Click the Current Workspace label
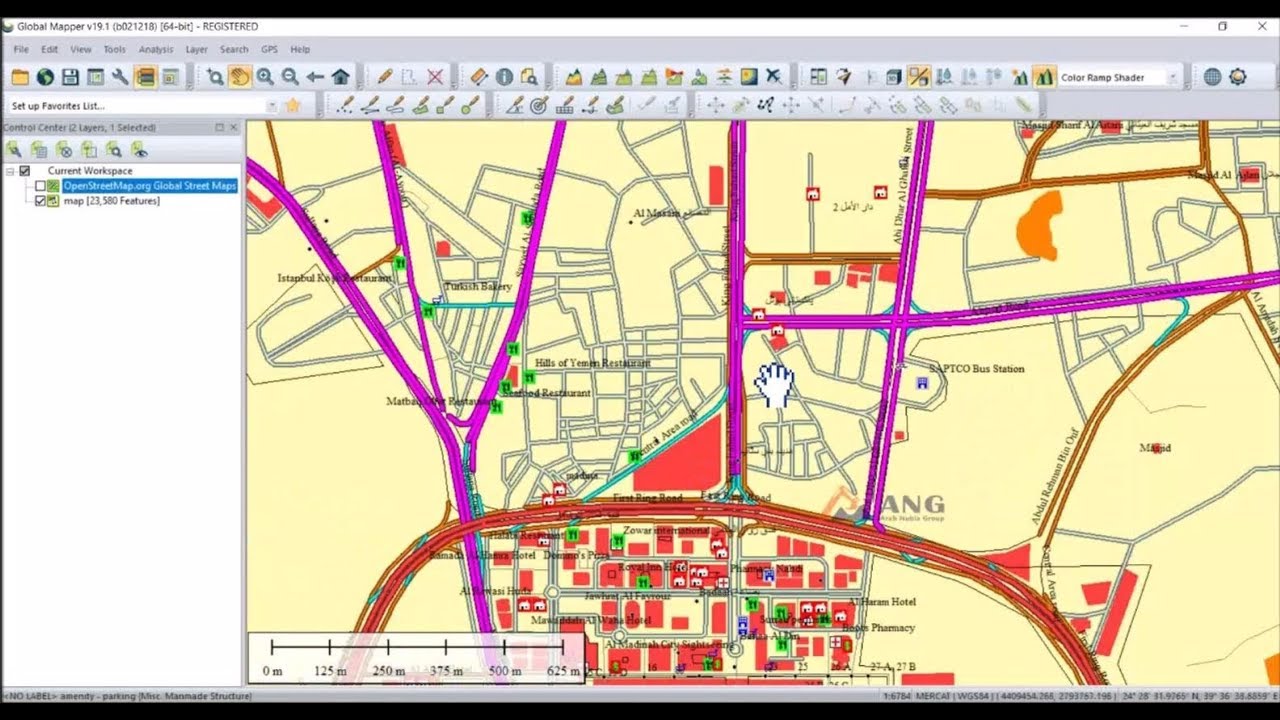The height and width of the screenshot is (720, 1280). pos(90,171)
